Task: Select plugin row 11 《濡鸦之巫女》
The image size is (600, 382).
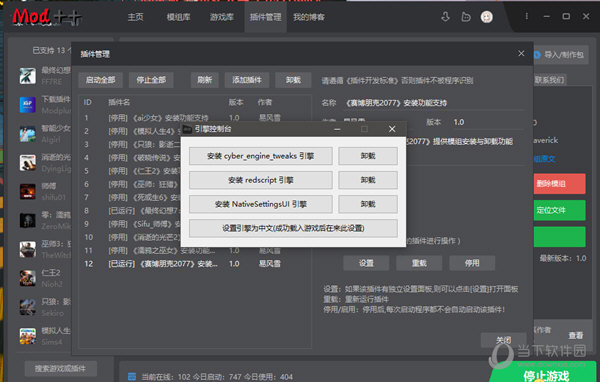Action: click(195, 250)
